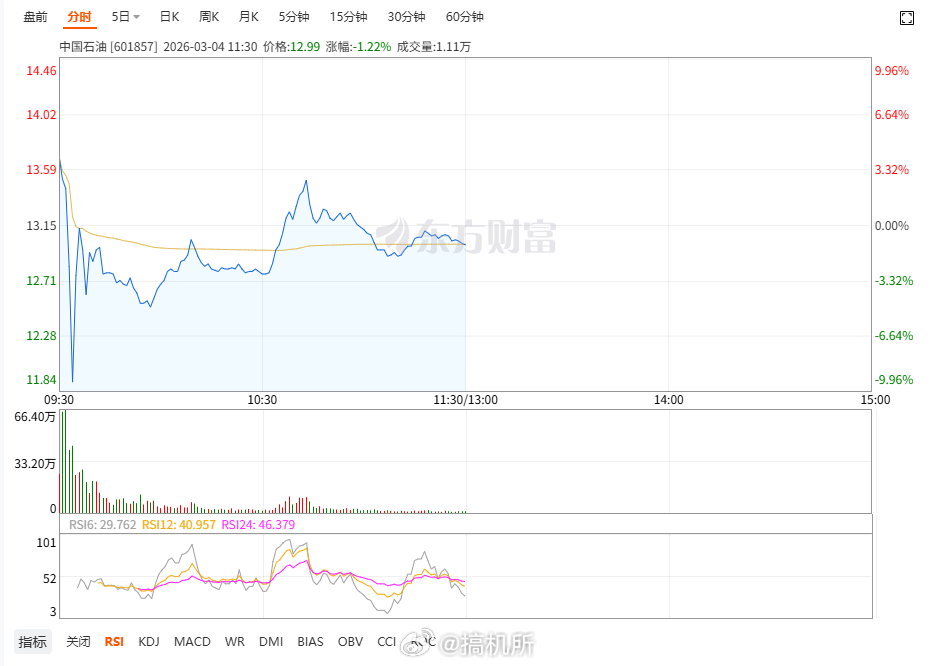Switch to the 15分钟 chart

[348, 17]
